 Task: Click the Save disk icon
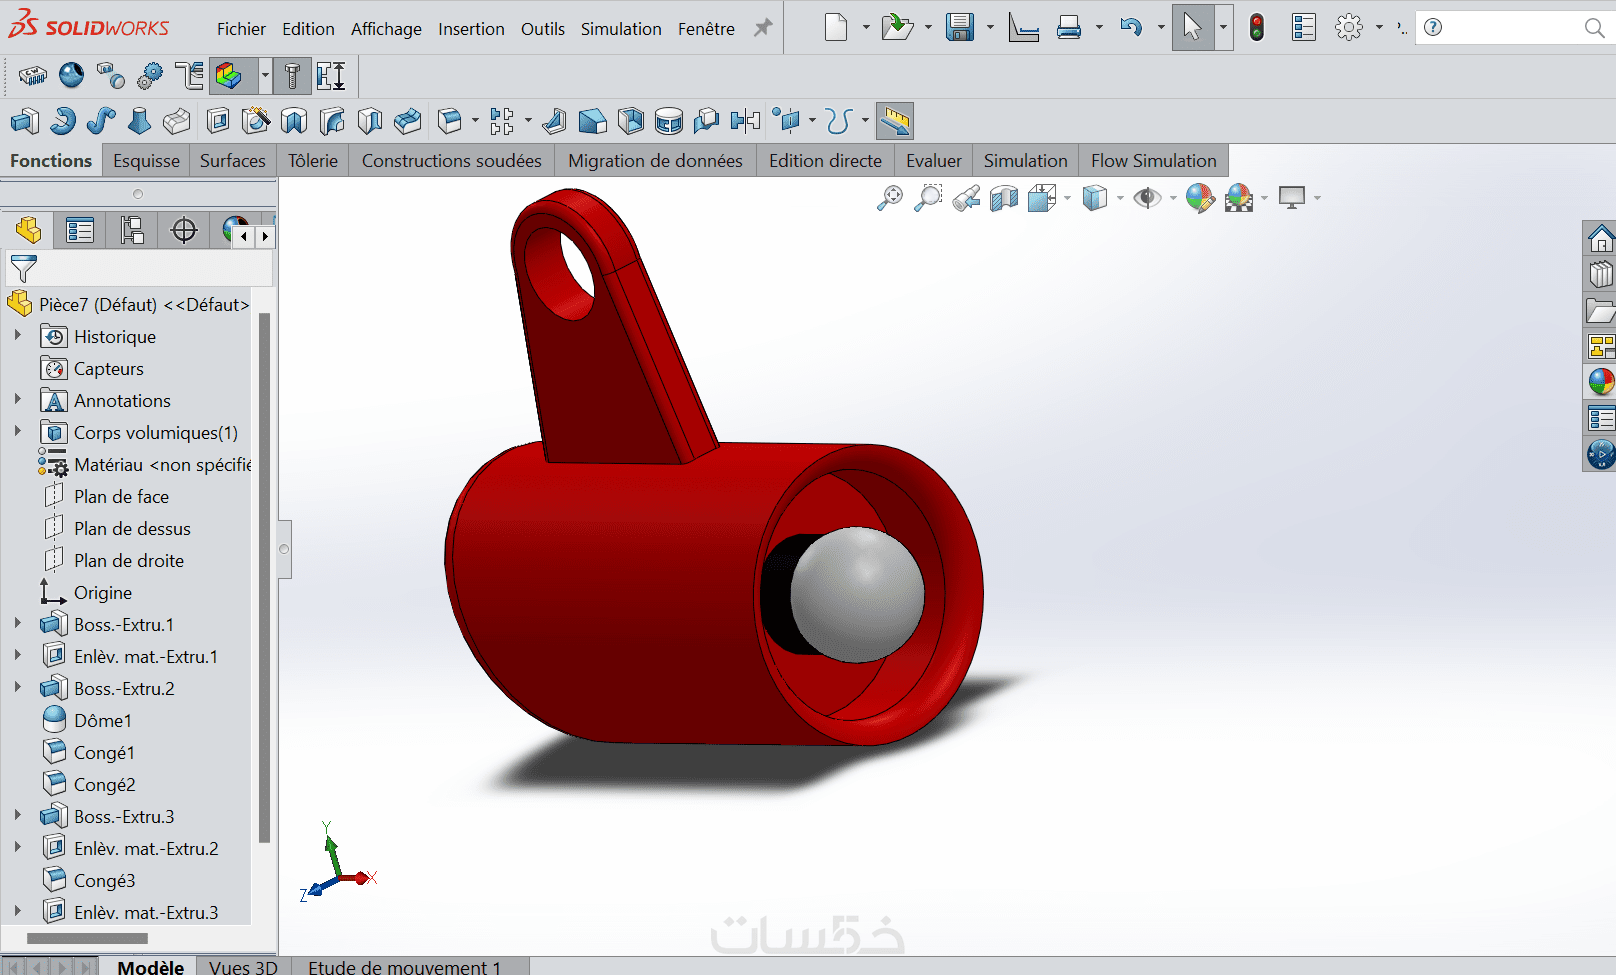(960, 28)
